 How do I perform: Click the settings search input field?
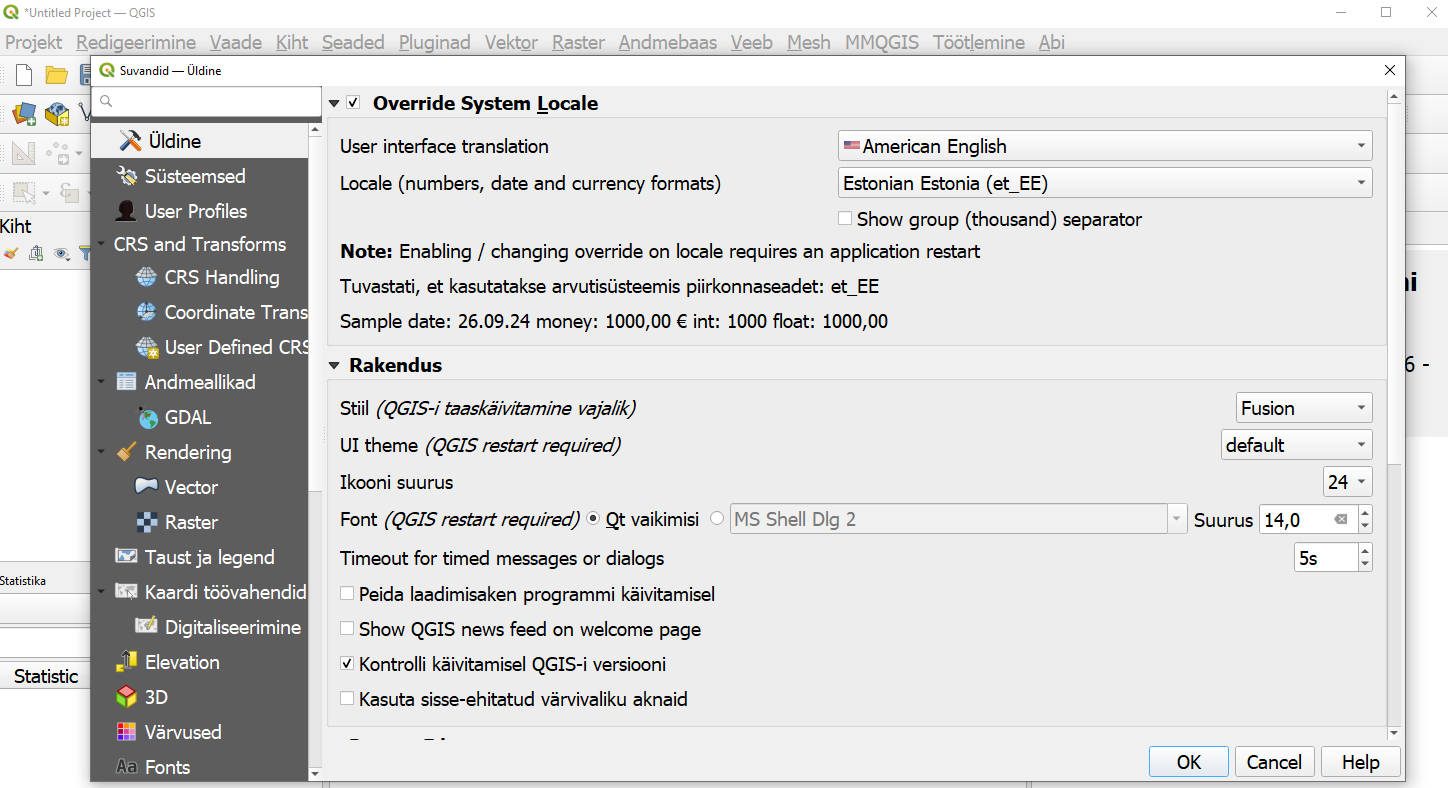pos(206,102)
